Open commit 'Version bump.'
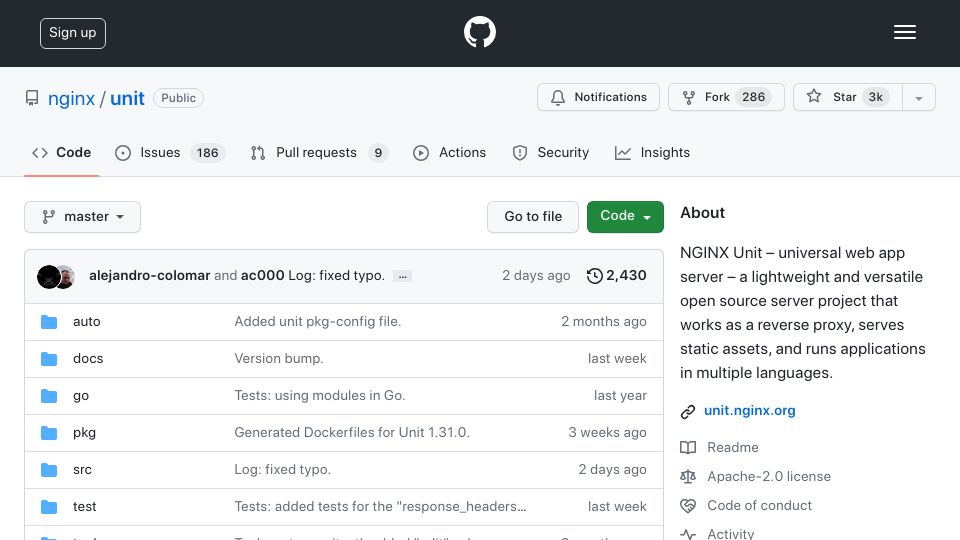This screenshot has height=540, width=960. point(279,359)
